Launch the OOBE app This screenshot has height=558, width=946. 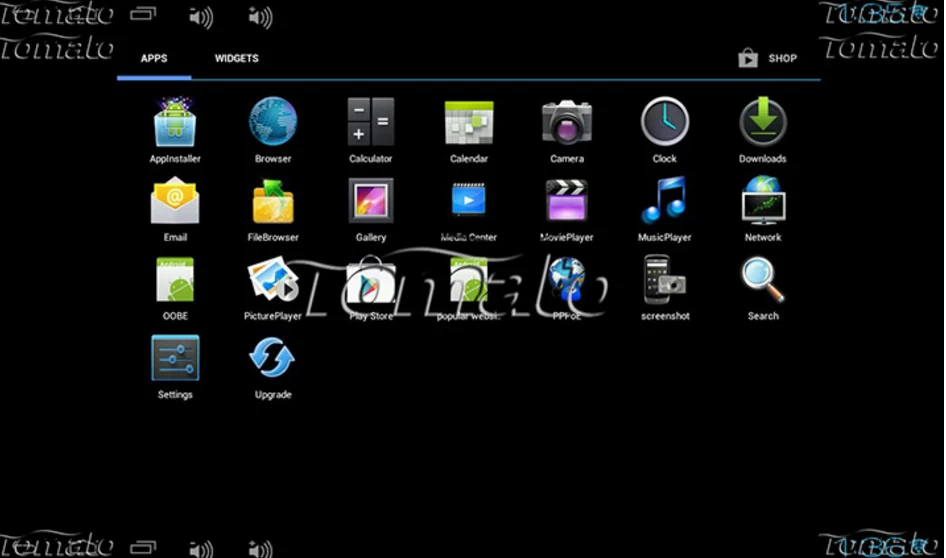coord(175,279)
